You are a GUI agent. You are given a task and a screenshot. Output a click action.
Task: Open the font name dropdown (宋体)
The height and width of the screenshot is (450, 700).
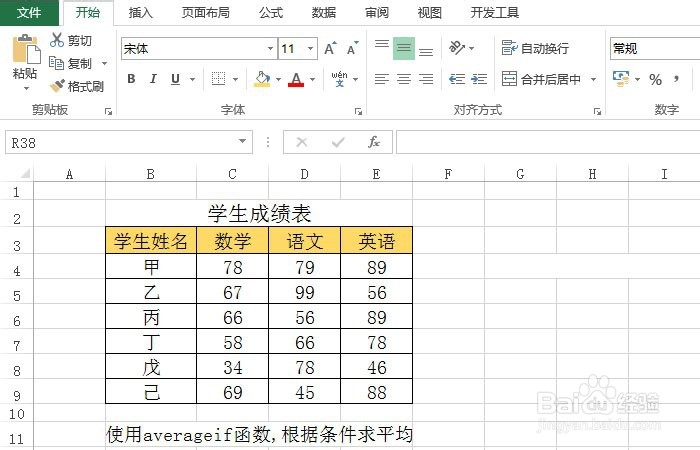(271, 48)
